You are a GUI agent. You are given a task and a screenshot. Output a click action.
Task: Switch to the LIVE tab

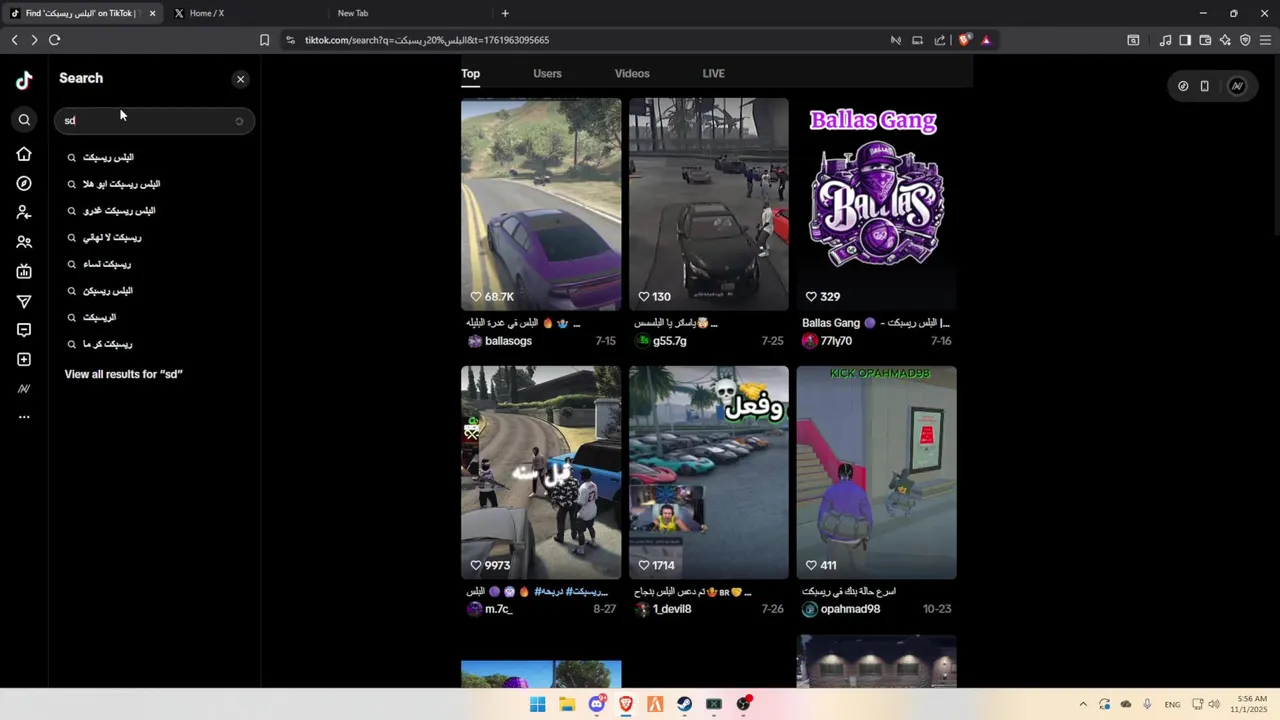(x=713, y=74)
